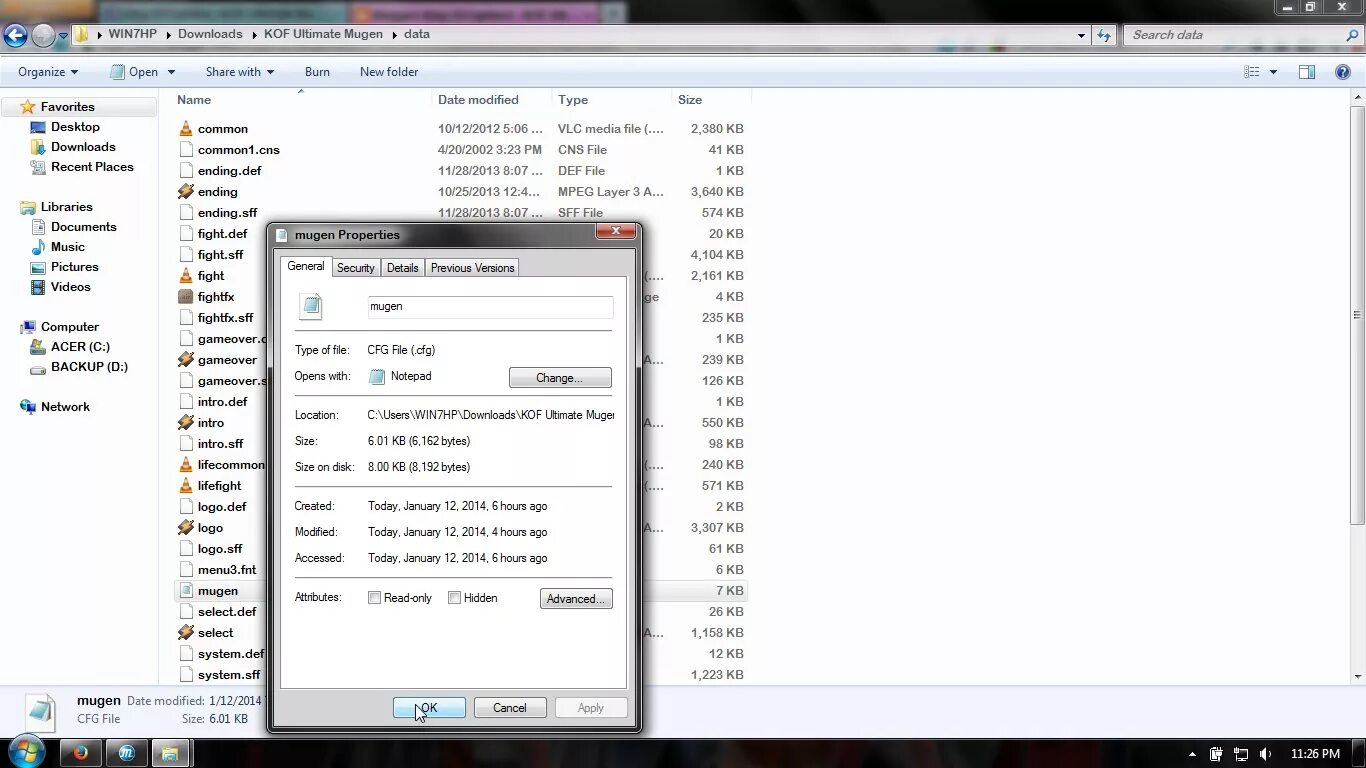Click the Back navigation arrow
This screenshot has height=768, width=1366.
click(15, 36)
